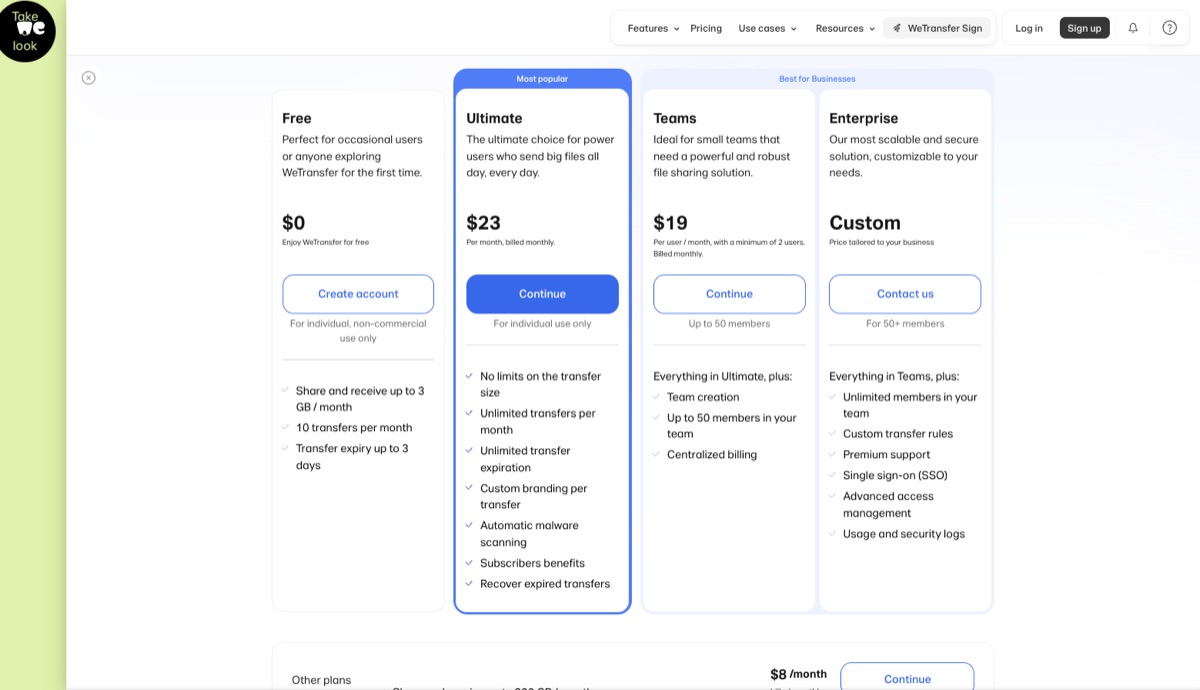Expand the Resources dropdown
The height and width of the screenshot is (690, 1200).
pyautogui.click(x=845, y=28)
